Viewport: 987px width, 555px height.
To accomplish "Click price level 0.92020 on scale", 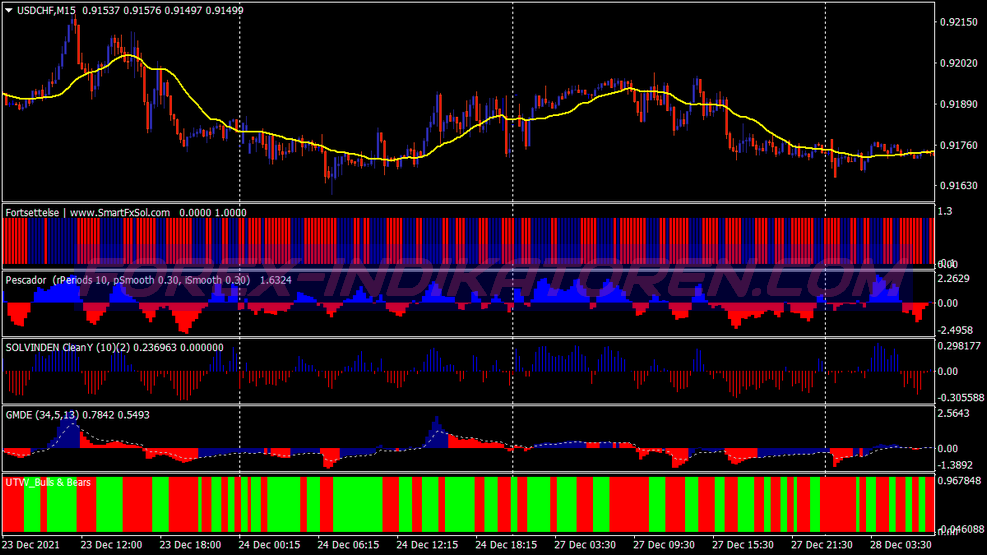I will click(959, 63).
